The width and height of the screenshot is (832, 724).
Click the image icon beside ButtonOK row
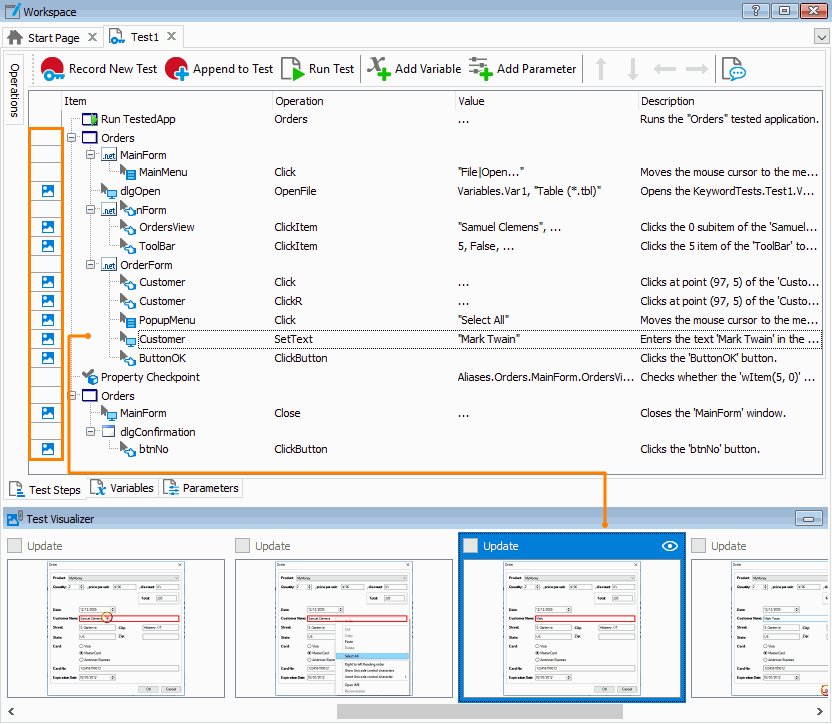click(48, 358)
